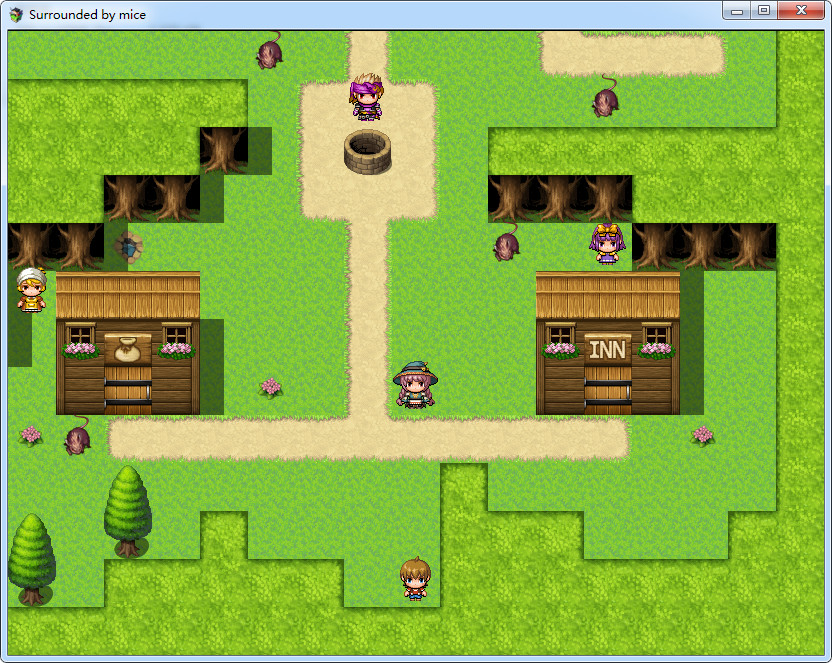This screenshot has width=832, height=663.
Task: Click the boy standing at the bottom path
Action: coord(415,578)
